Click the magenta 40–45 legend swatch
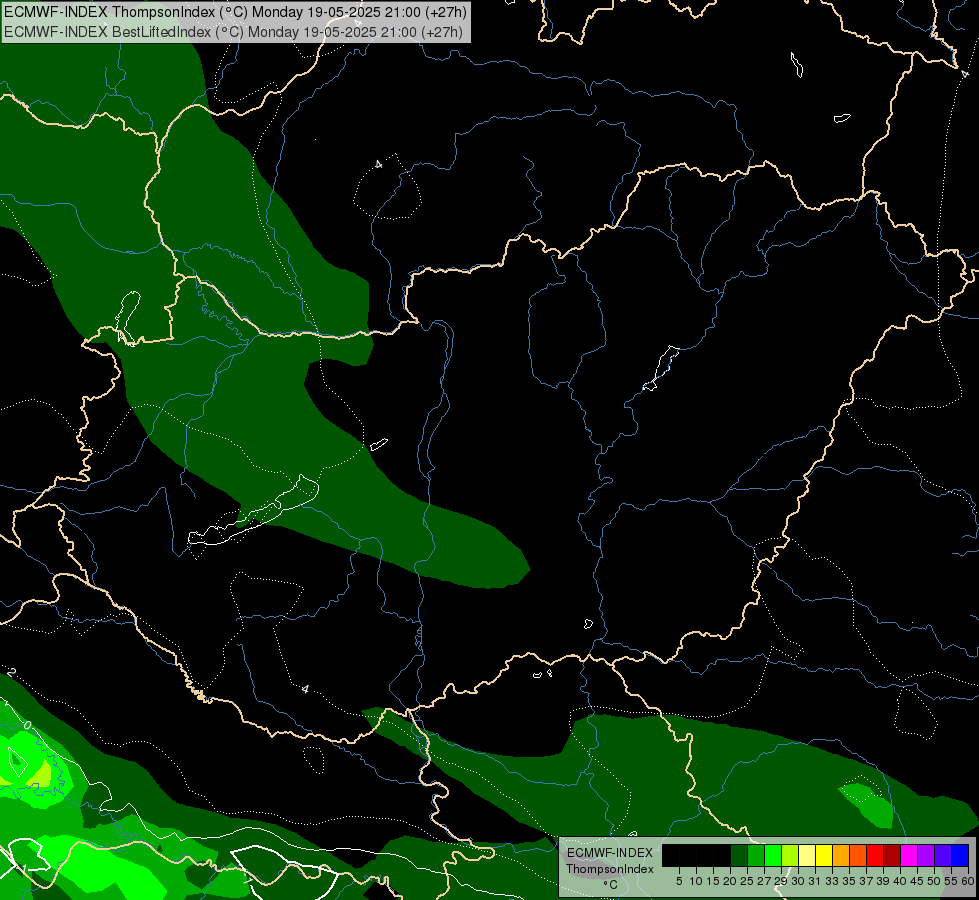 [909, 855]
